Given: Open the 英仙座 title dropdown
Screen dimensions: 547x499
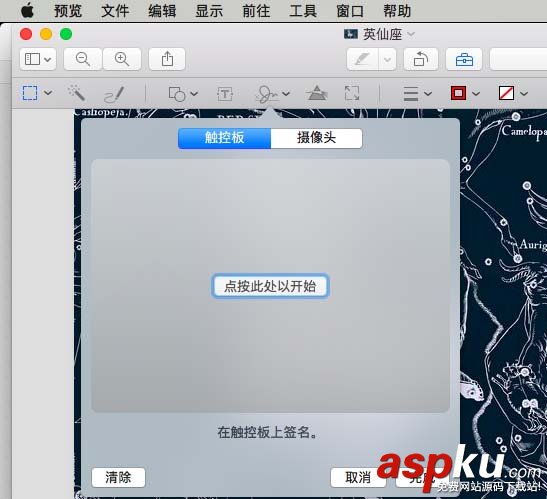Looking at the screenshot, I should click(x=411, y=34).
